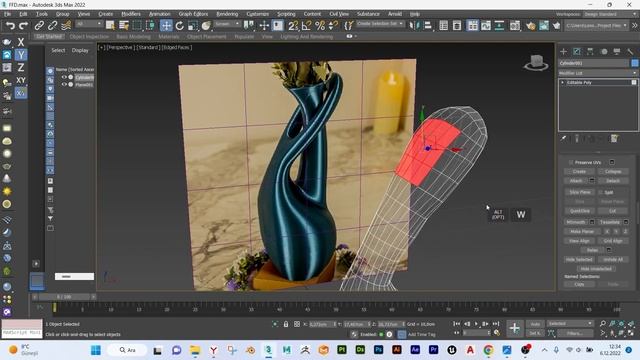Open the selection filter All dropdown

click(89, 24)
